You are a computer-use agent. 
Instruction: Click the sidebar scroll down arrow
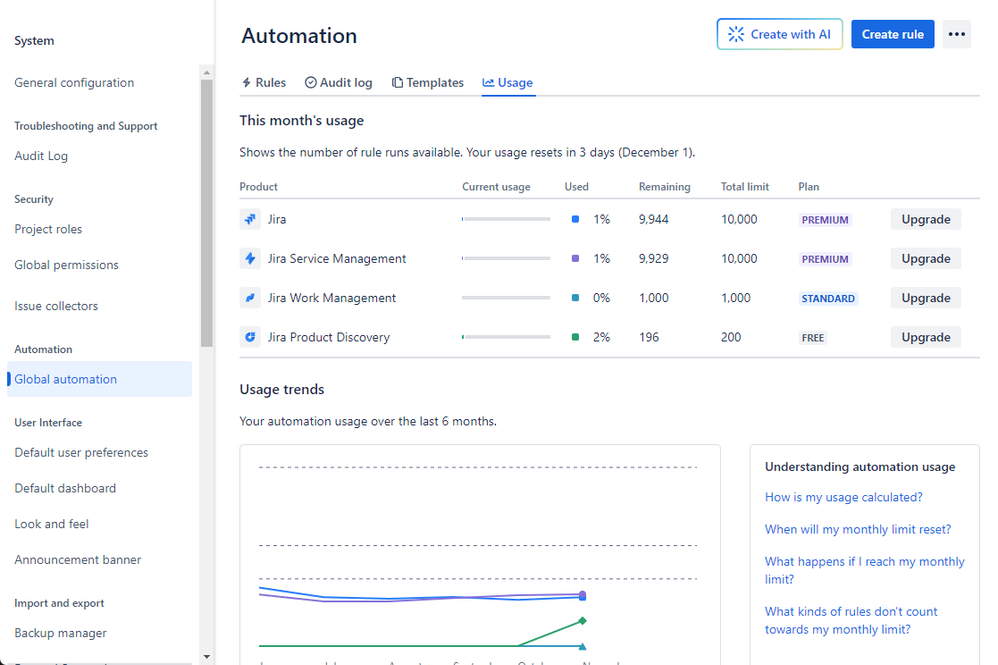pos(206,656)
